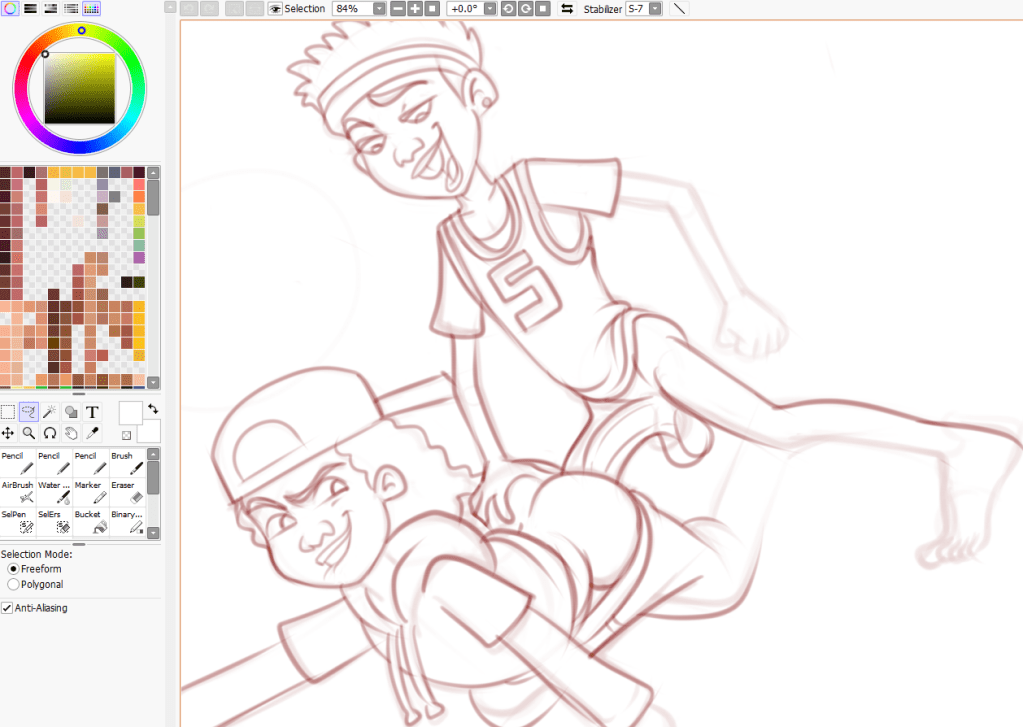Pick the Eyedropper color picker tool
The width and height of the screenshot is (1023, 727).
click(92, 433)
